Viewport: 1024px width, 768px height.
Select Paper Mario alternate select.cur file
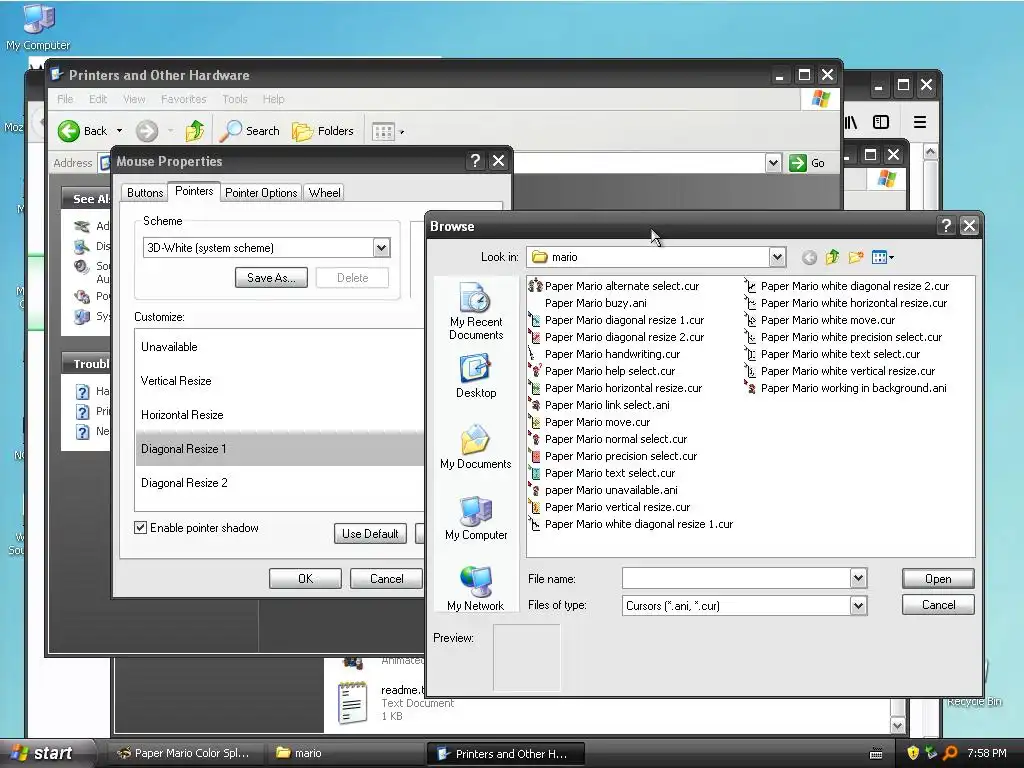tap(613, 286)
